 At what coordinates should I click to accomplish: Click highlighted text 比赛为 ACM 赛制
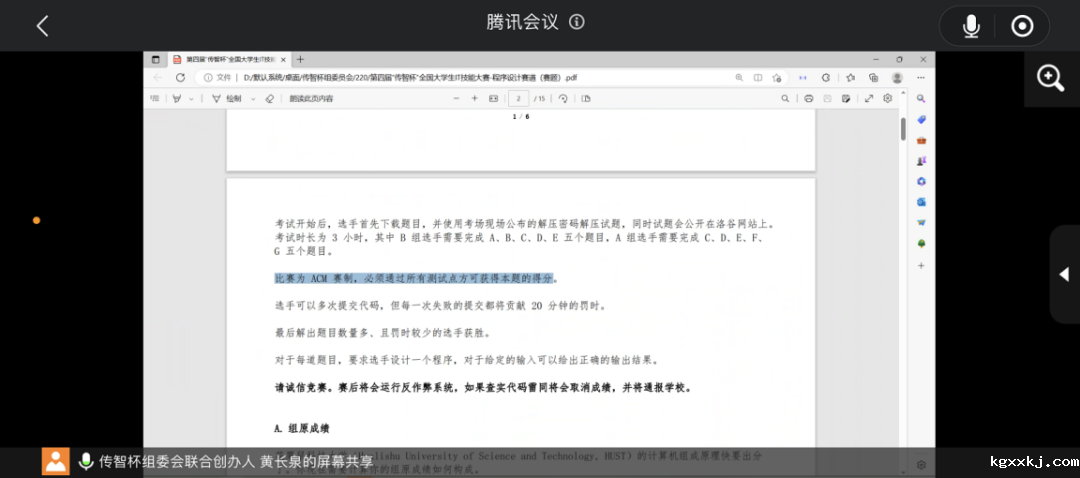point(314,278)
